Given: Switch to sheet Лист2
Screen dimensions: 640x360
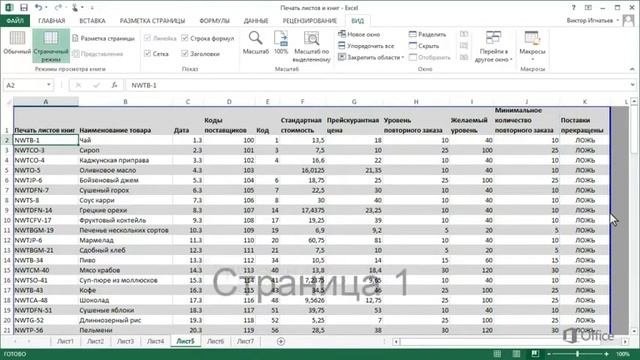Looking at the screenshot, I should tap(96, 341).
